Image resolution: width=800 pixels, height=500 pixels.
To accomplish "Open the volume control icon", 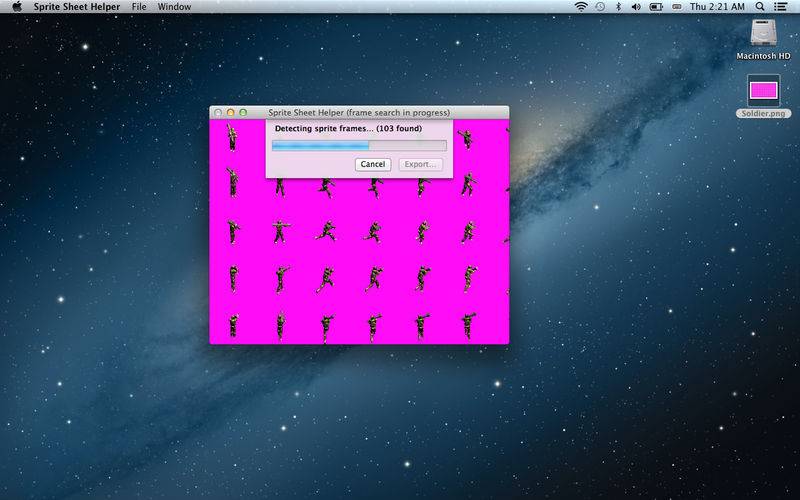I will coord(636,7).
